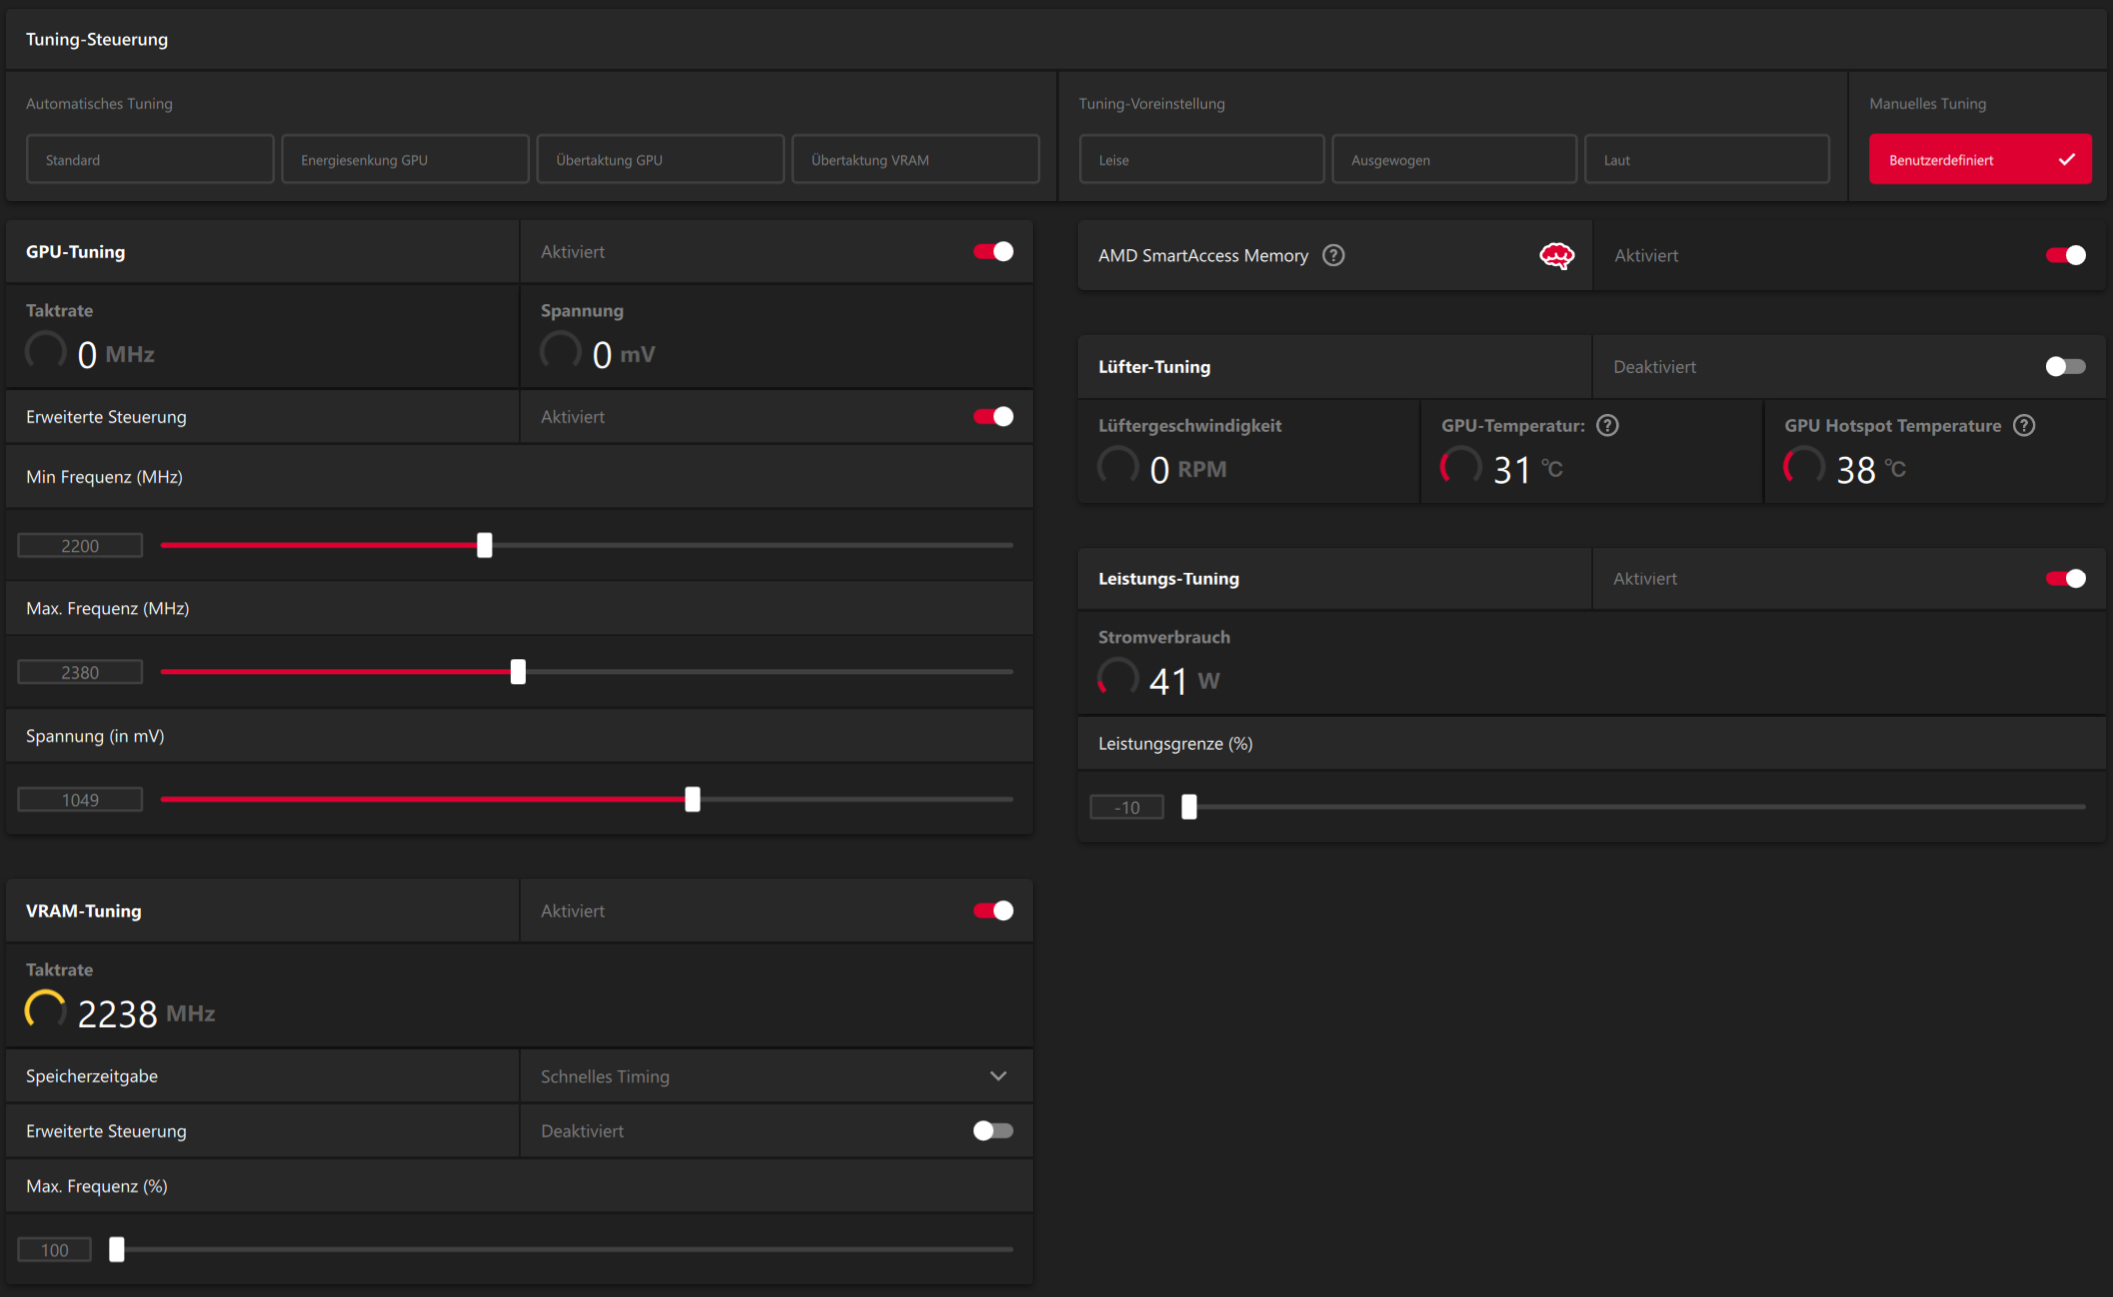This screenshot has width=2113, height=1297.
Task: Click the AMD SmartAccess Memory brain icon
Action: coord(1556,256)
